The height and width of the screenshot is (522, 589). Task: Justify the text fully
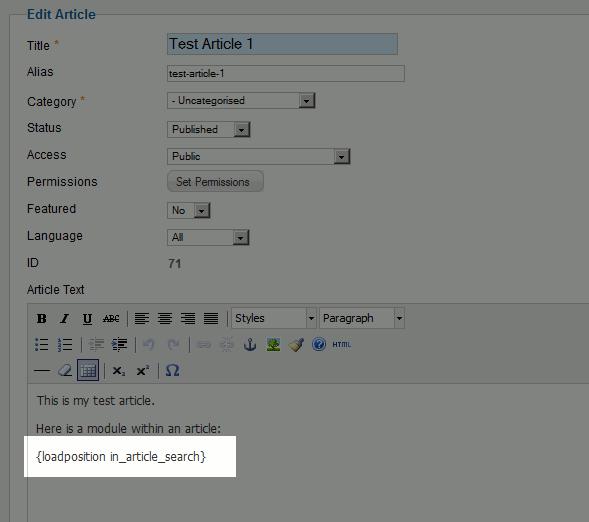[211, 318]
